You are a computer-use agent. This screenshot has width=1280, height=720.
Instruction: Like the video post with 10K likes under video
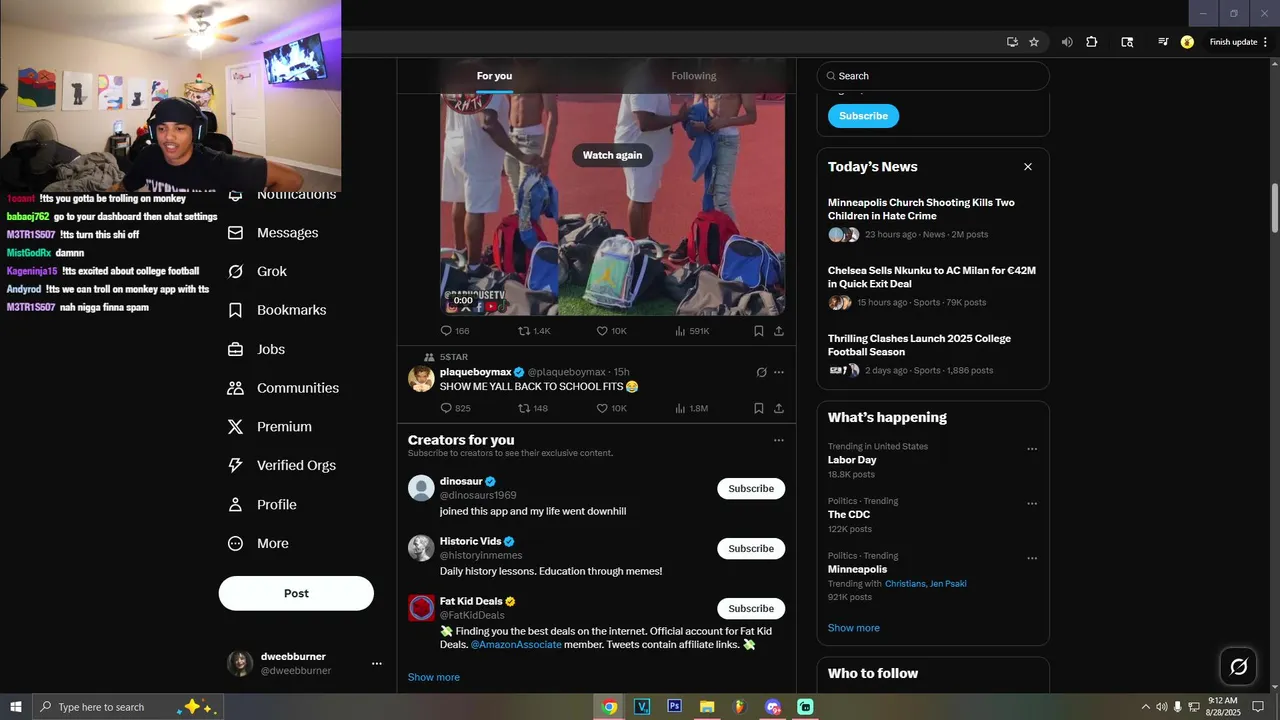tap(611, 331)
